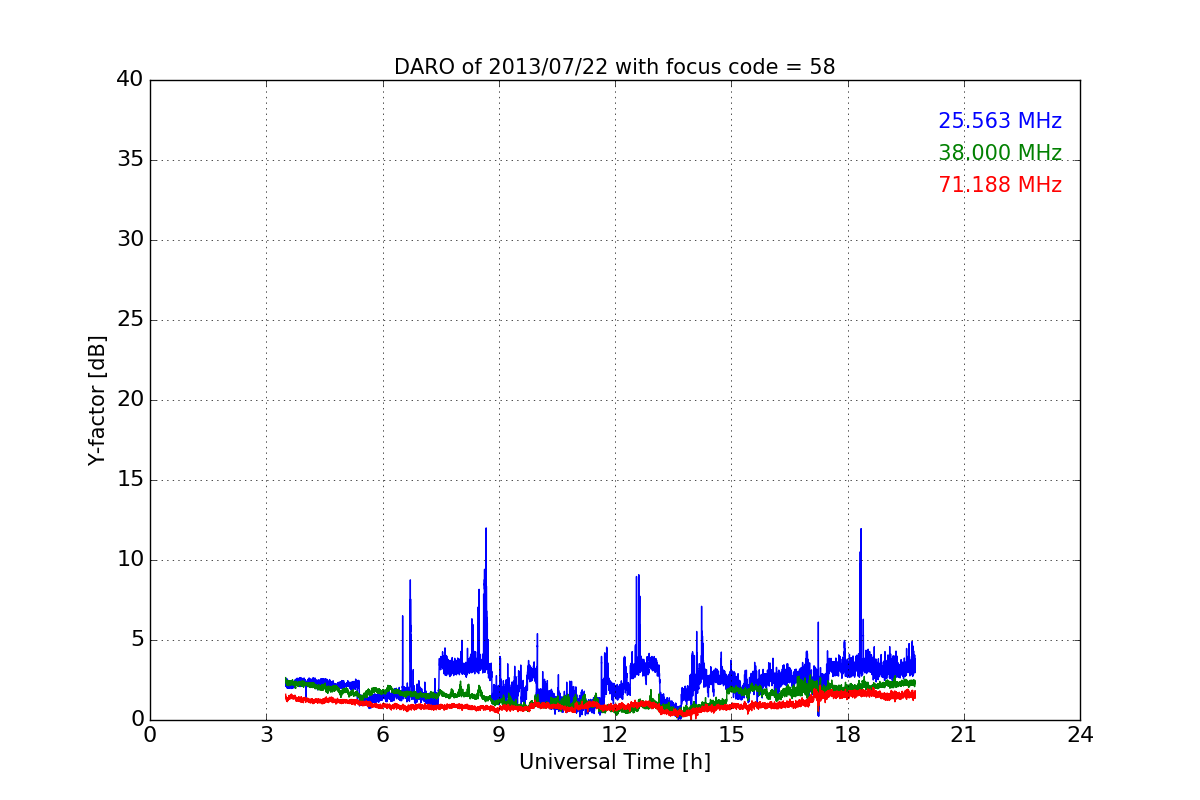Click y-axis tick label '20'
The height and width of the screenshot is (800, 1200).
130,400
